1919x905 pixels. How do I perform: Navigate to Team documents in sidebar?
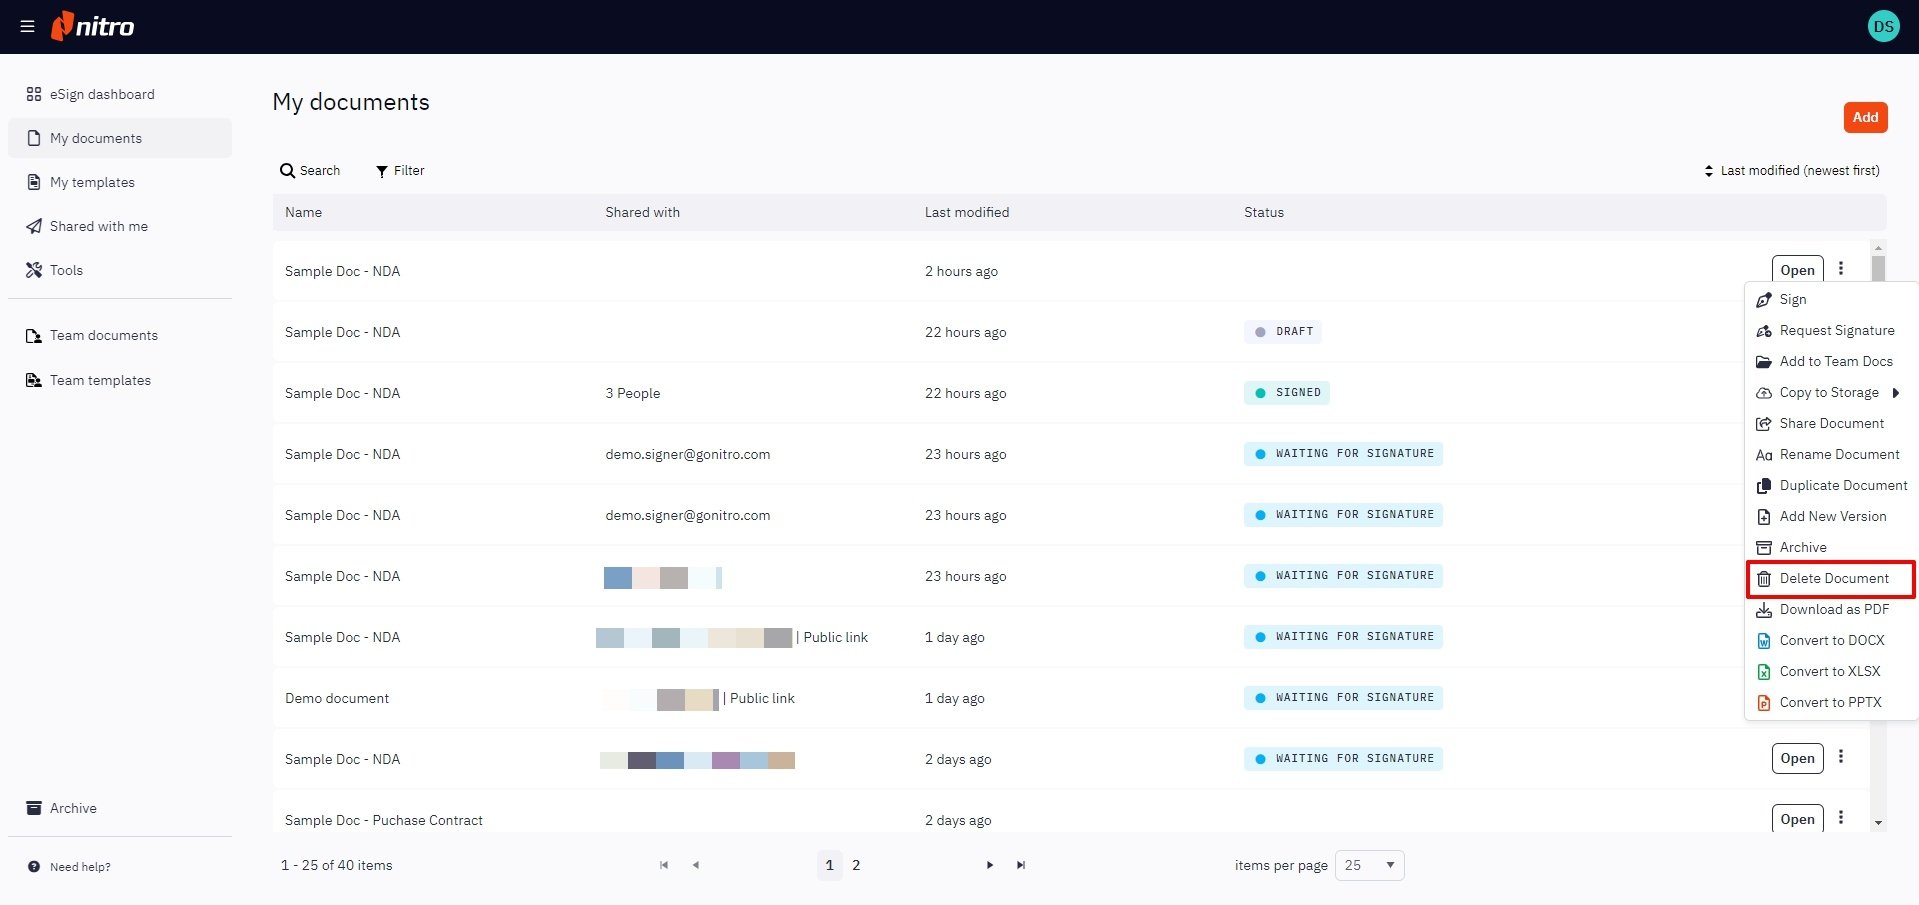(x=103, y=336)
